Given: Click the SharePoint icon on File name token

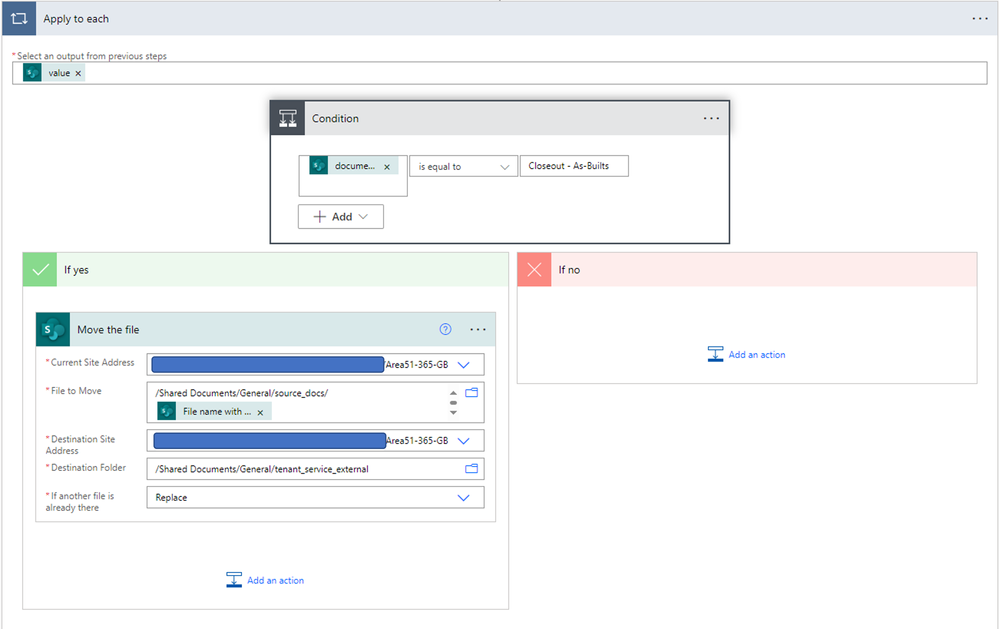Looking at the screenshot, I should click(x=167, y=412).
